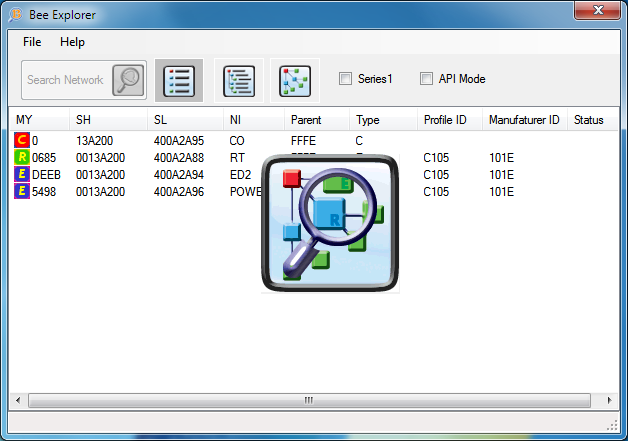Enable the API Mode checkbox
Viewport: 628px width, 441px height.
[x=426, y=79]
